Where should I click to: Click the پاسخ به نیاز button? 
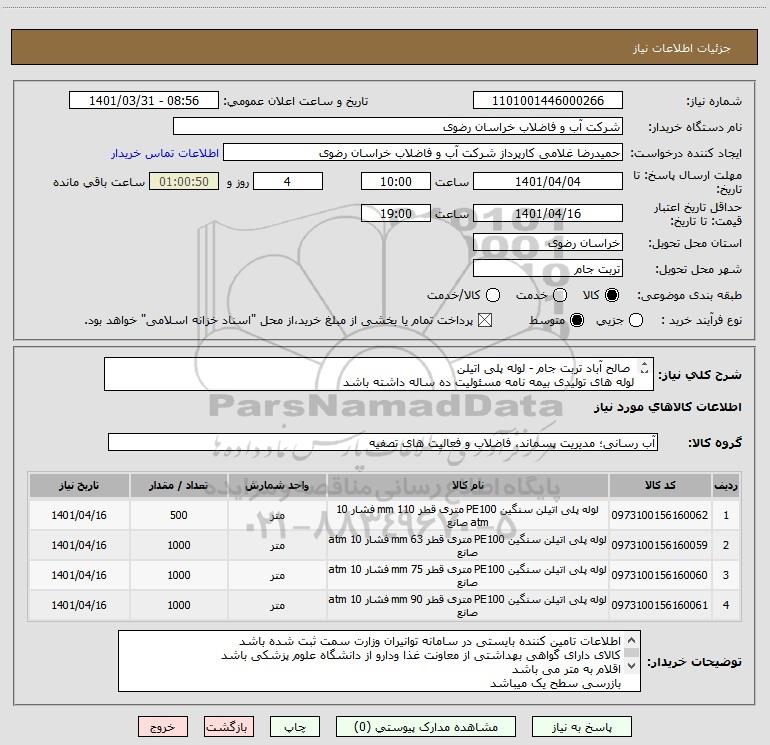click(581, 727)
